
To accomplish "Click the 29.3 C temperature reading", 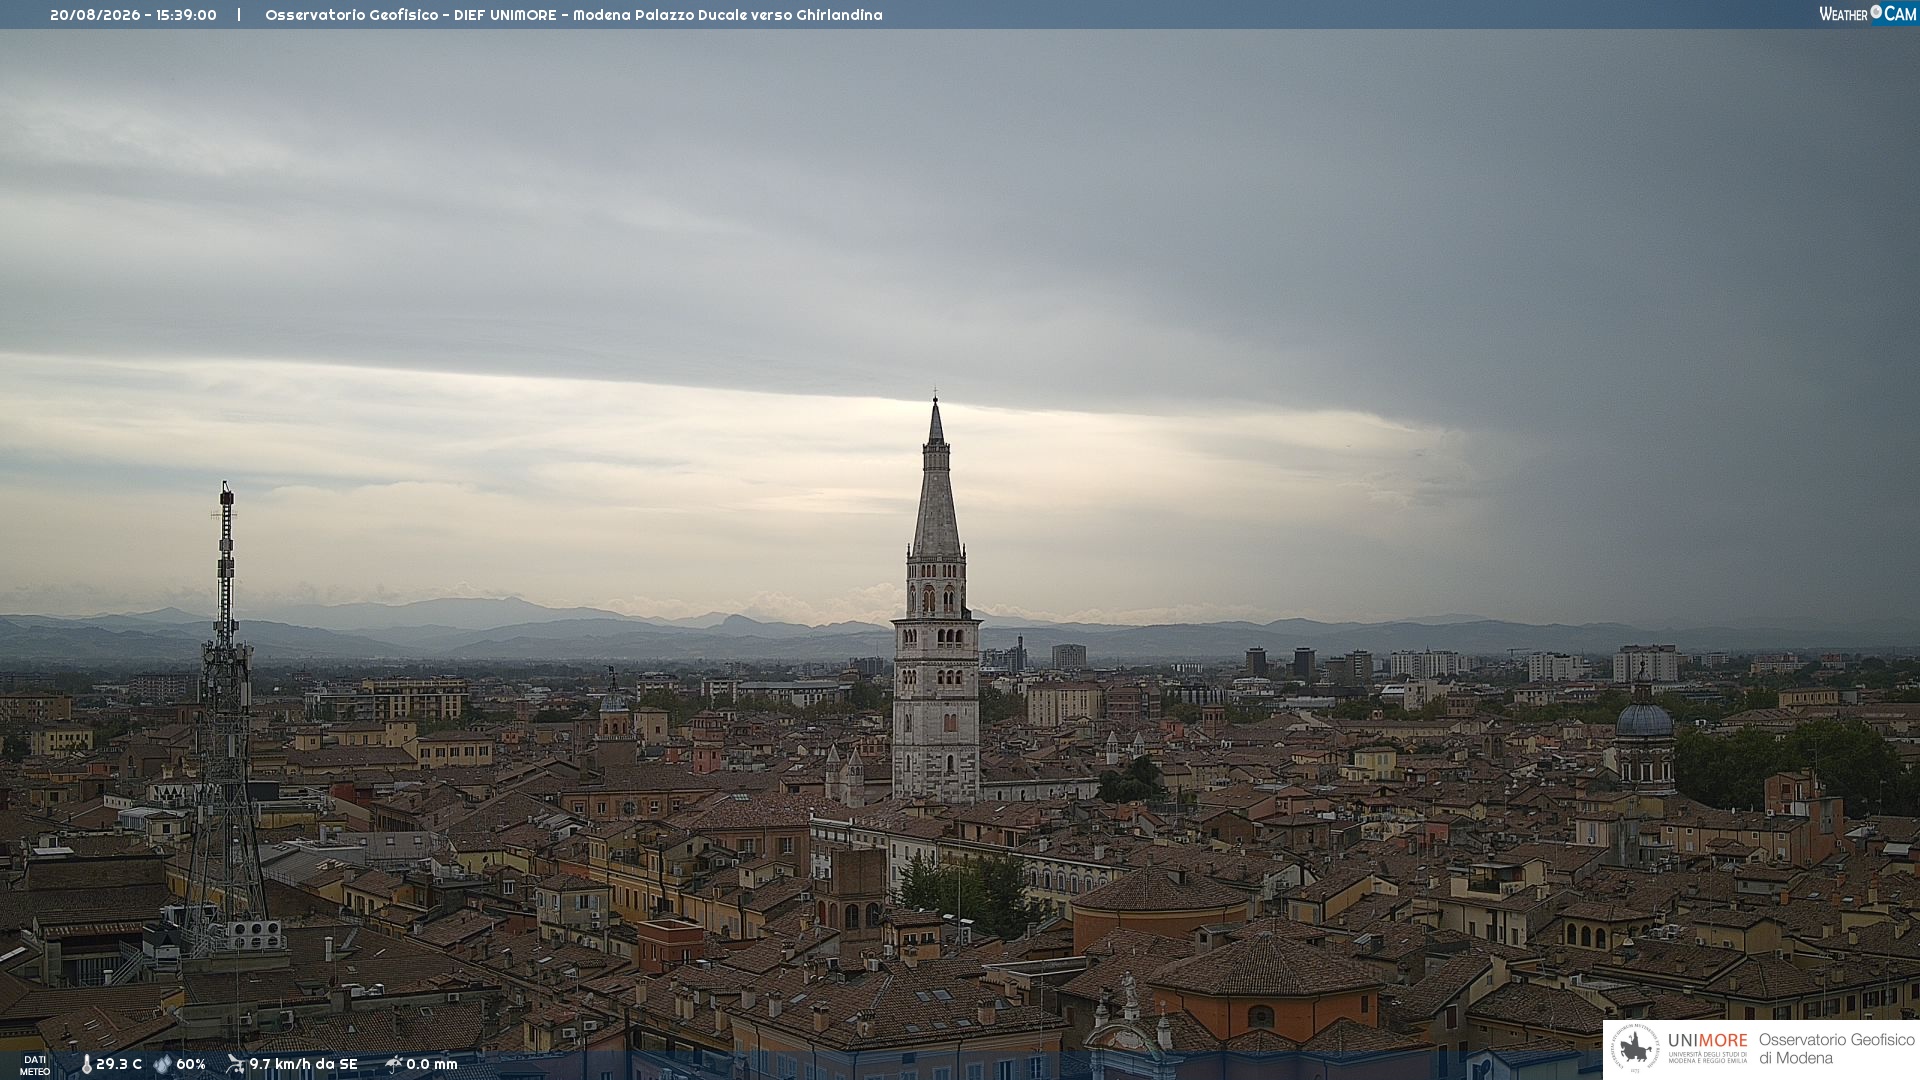I will (x=119, y=1065).
